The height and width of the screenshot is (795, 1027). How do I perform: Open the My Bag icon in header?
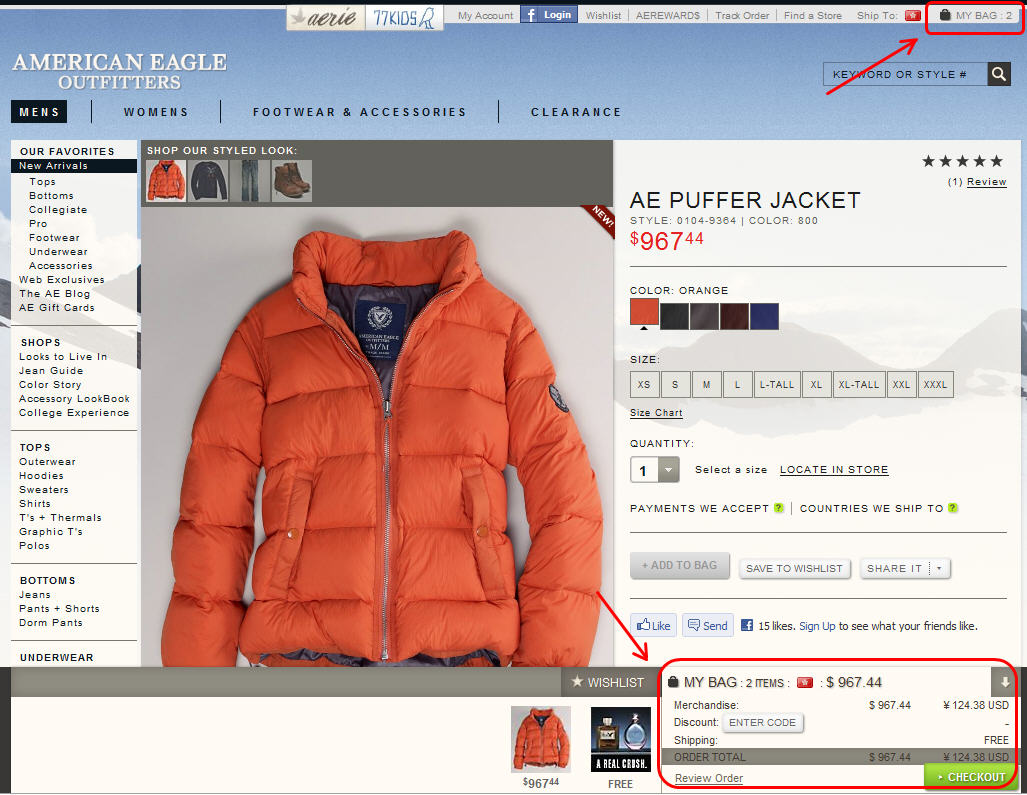click(944, 14)
